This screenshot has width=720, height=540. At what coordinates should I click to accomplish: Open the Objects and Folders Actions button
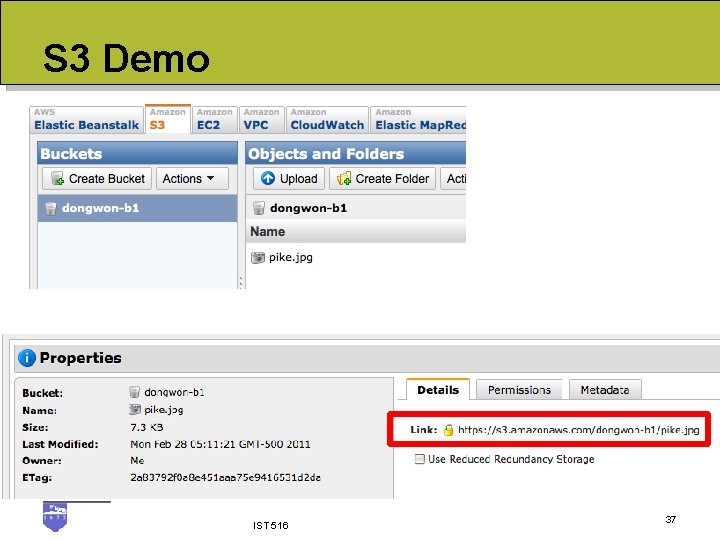pos(453,179)
